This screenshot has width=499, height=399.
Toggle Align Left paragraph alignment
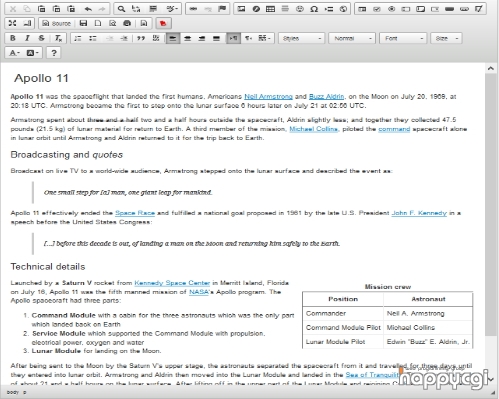[173, 38]
